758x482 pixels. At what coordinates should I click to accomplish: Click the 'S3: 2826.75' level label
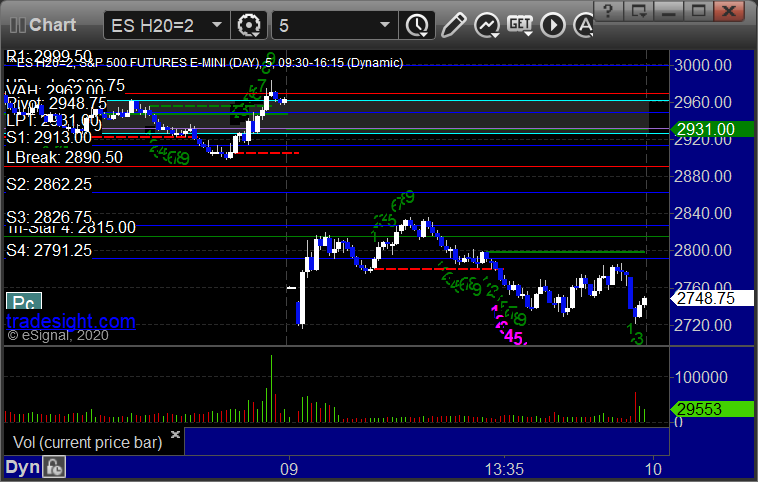[49, 216]
